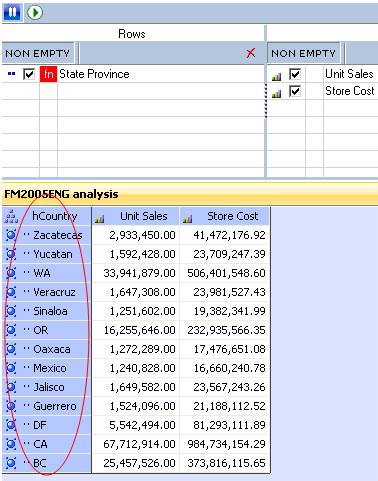
Task: Click the red fn function icon
Action: (48, 74)
